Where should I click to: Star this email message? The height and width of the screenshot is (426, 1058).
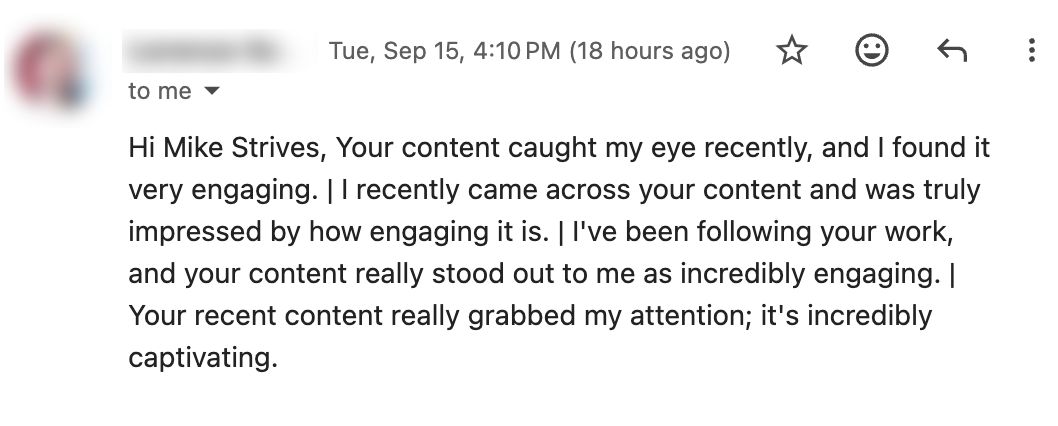tap(792, 51)
